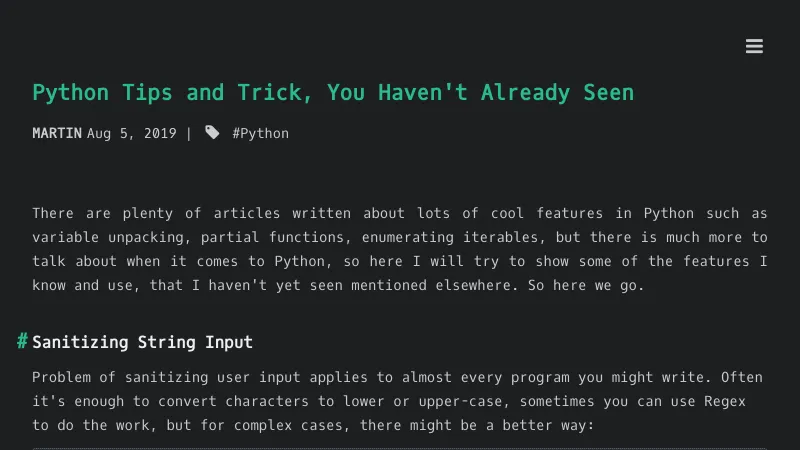Image resolution: width=800 pixels, height=450 pixels.
Task: Click the pipe separator after the date
Action: tap(189, 133)
